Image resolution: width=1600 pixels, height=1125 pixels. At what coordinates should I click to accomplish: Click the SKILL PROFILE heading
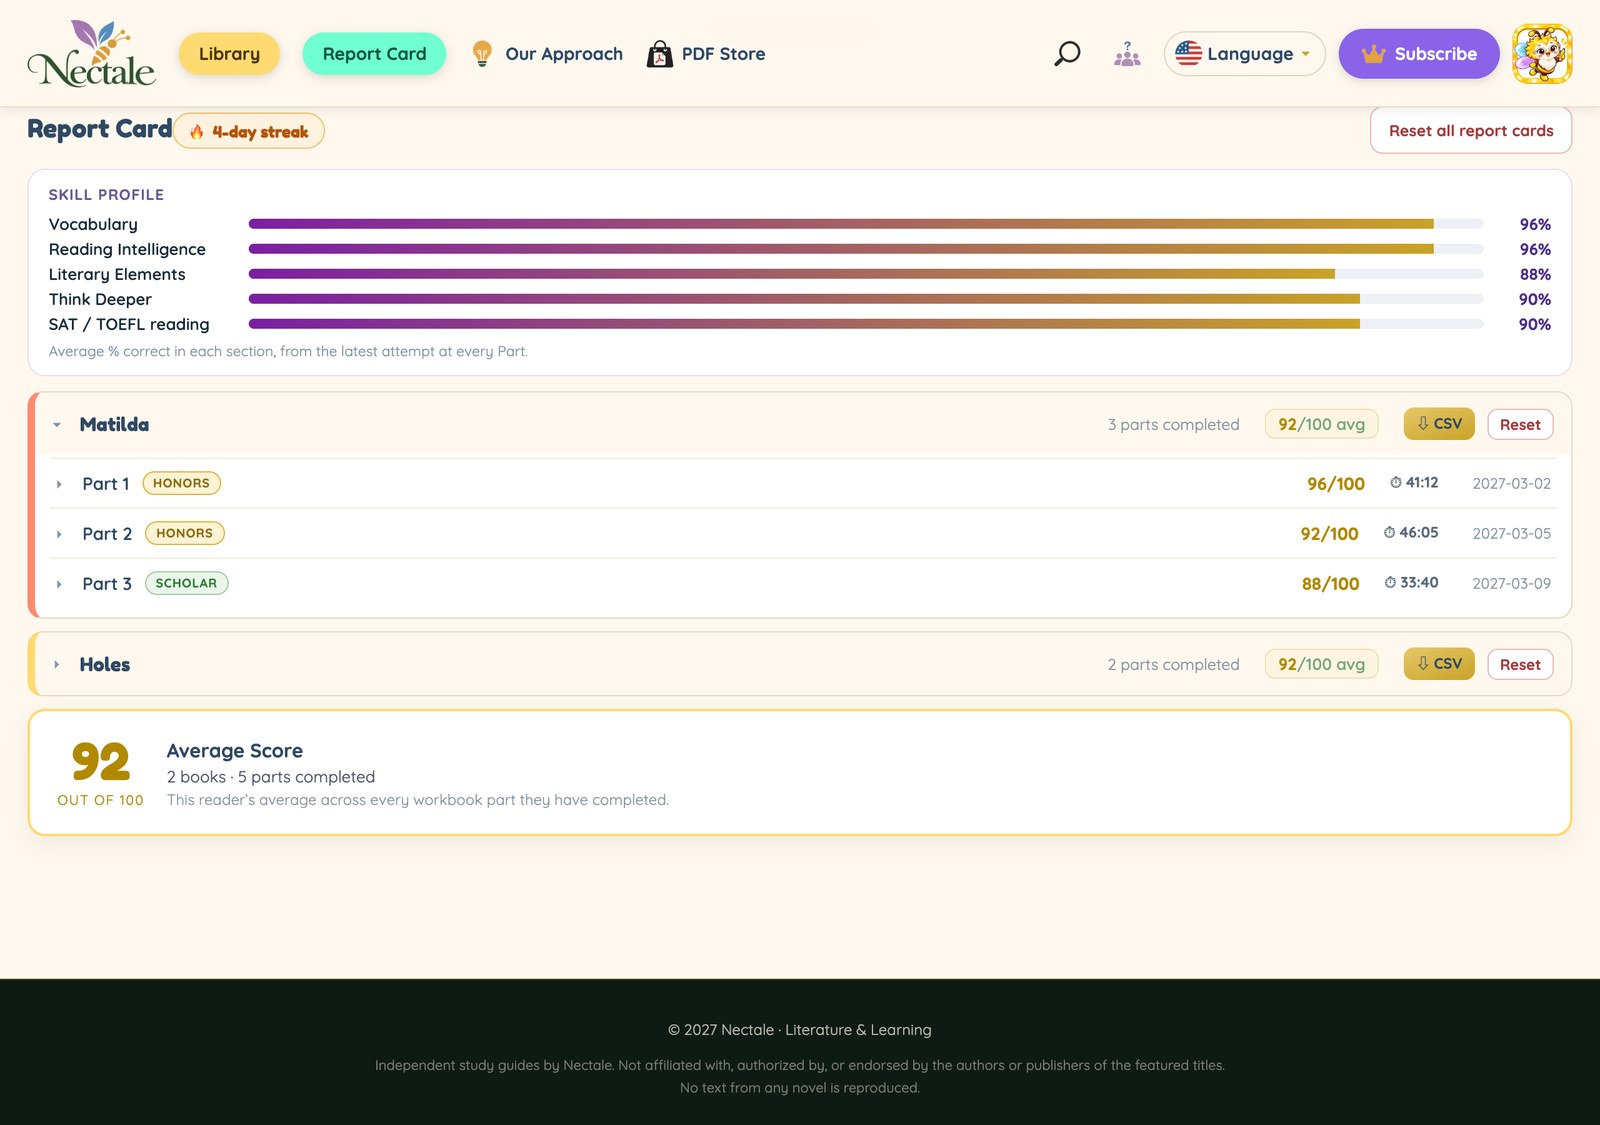point(106,195)
